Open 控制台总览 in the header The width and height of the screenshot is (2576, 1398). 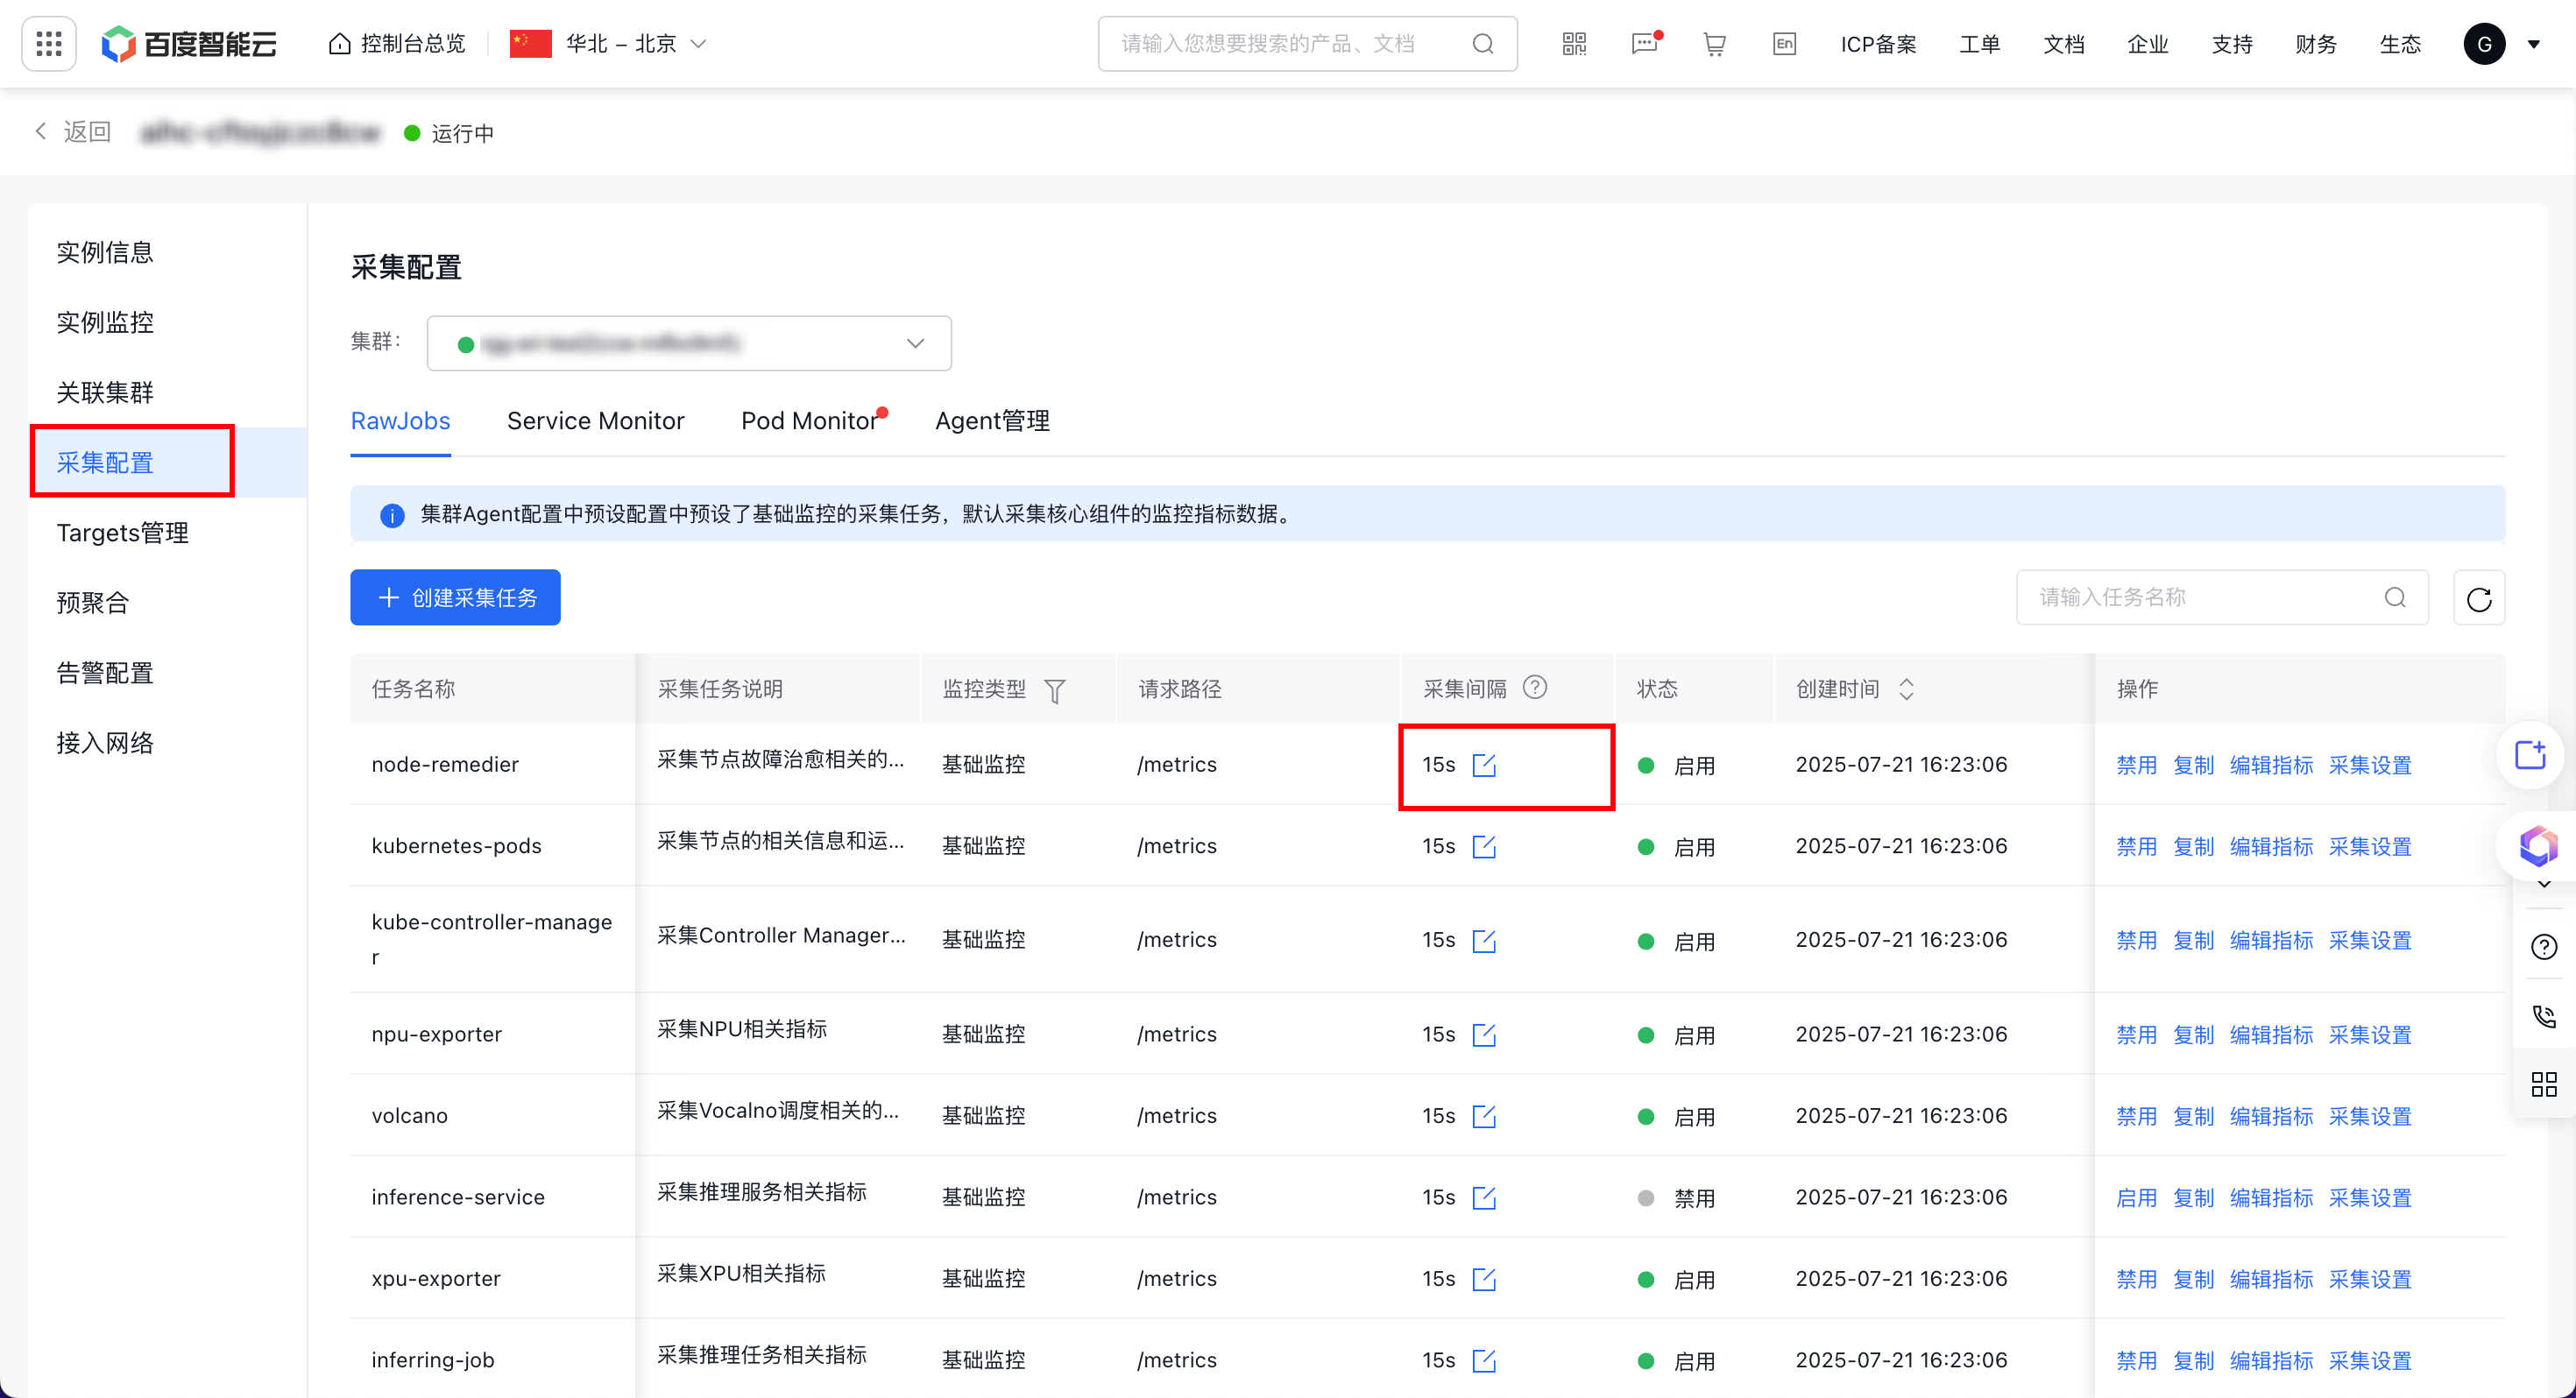(397, 44)
